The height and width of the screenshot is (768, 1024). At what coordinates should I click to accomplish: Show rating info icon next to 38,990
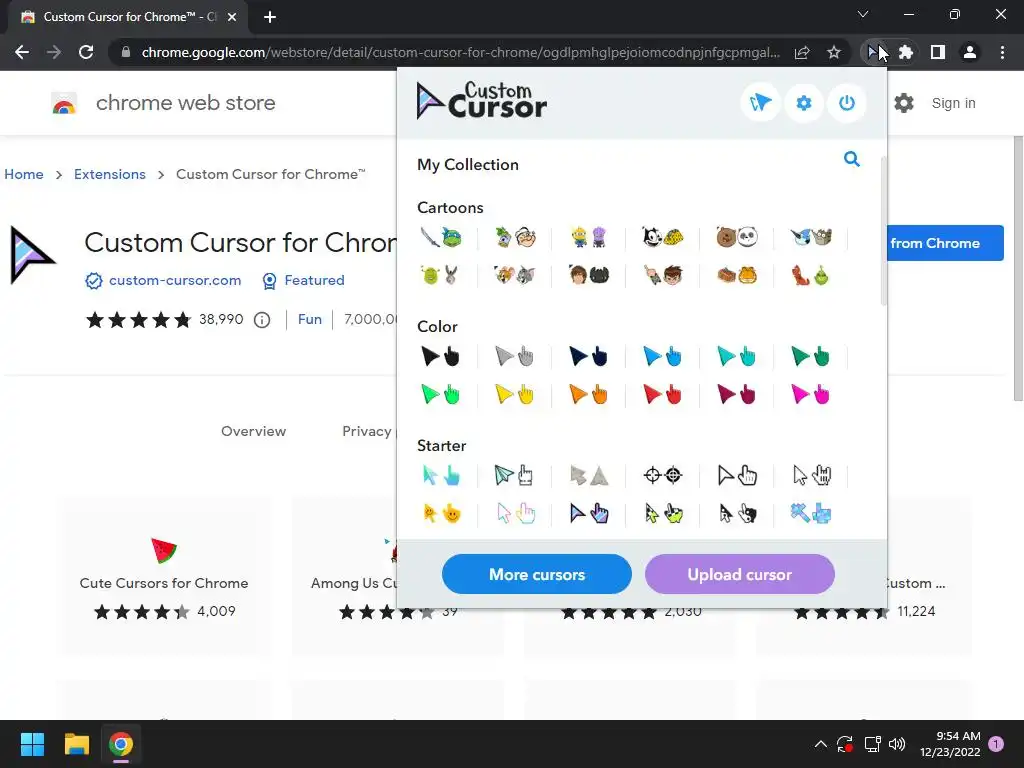pos(262,320)
